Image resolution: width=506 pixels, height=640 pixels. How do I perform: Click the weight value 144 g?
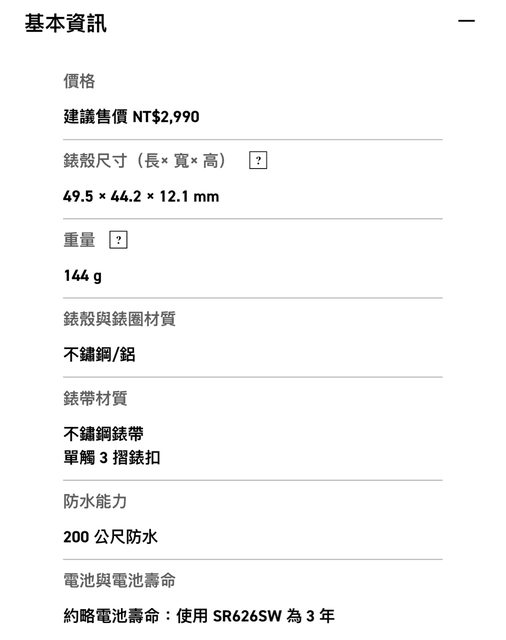tap(83, 276)
